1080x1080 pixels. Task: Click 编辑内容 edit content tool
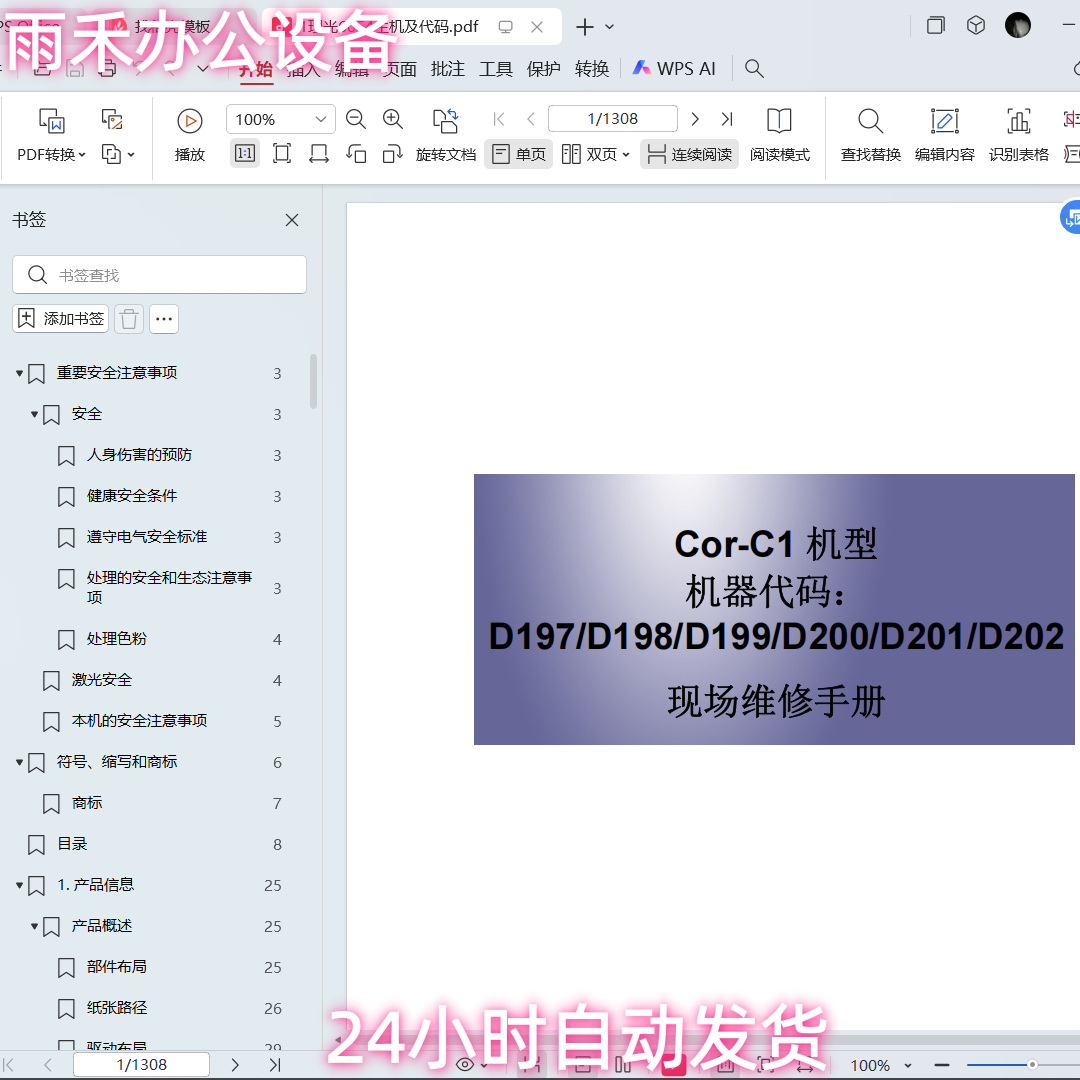[x=944, y=136]
